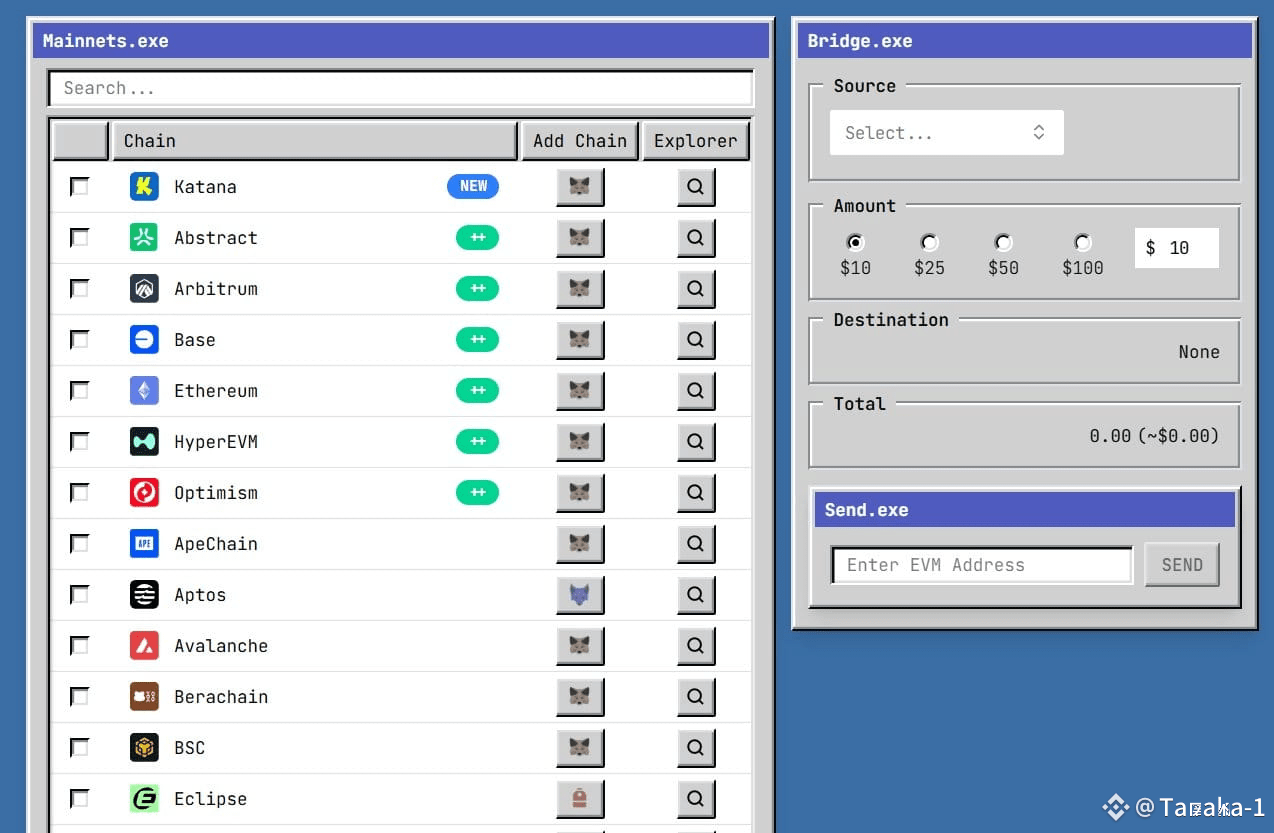This screenshot has height=833, width=1274.
Task: Open Base explorer magnifier icon
Action: [696, 340]
